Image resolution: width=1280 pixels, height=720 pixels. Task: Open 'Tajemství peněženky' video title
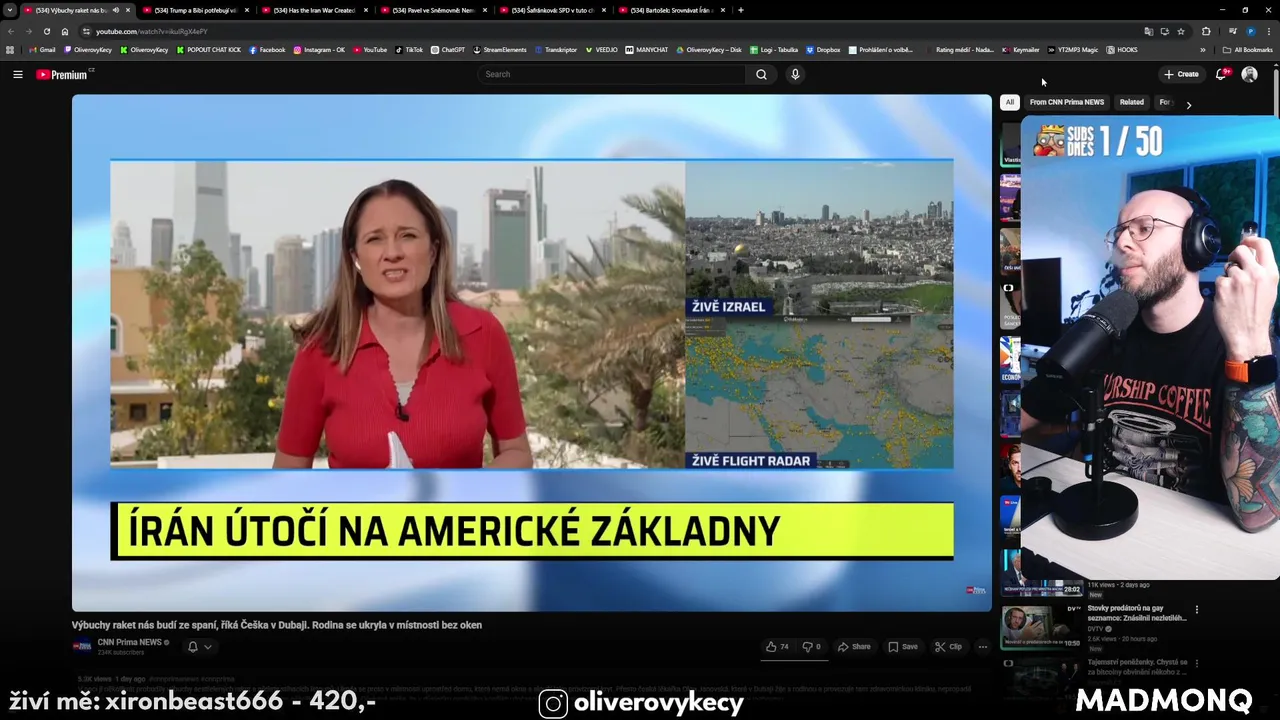point(1137,666)
